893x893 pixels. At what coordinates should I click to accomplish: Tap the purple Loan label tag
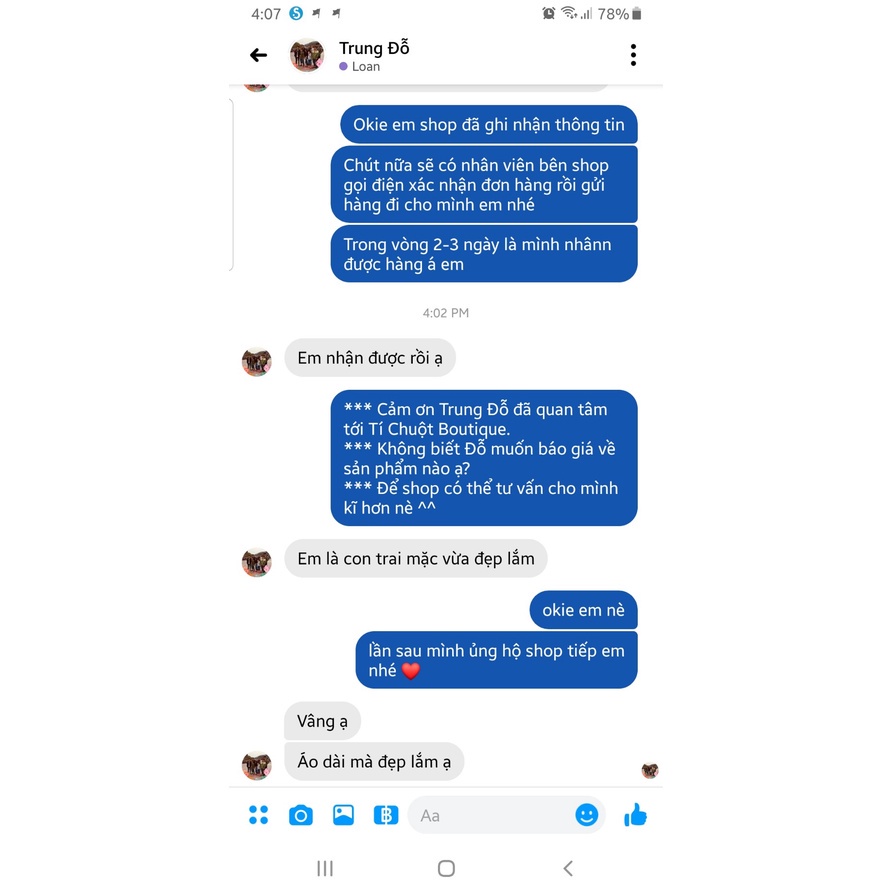click(359, 67)
